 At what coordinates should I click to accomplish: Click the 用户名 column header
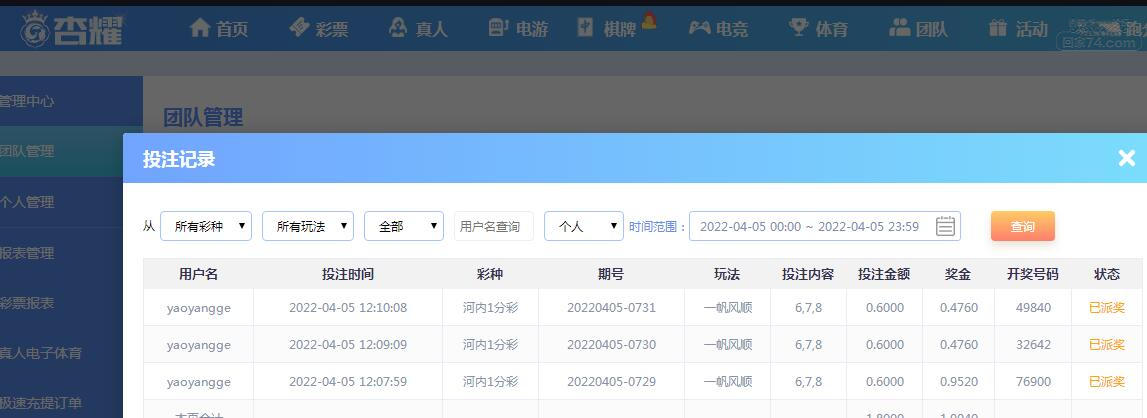(198, 274)
